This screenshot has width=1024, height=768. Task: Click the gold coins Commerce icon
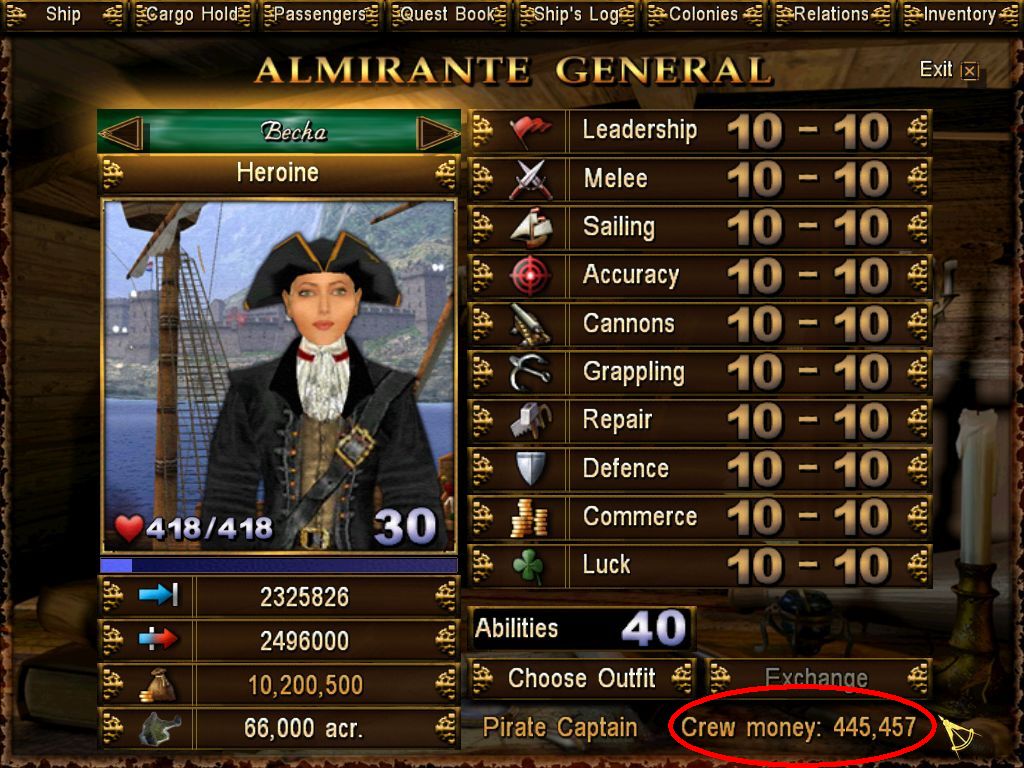click(x=530, y=517)
